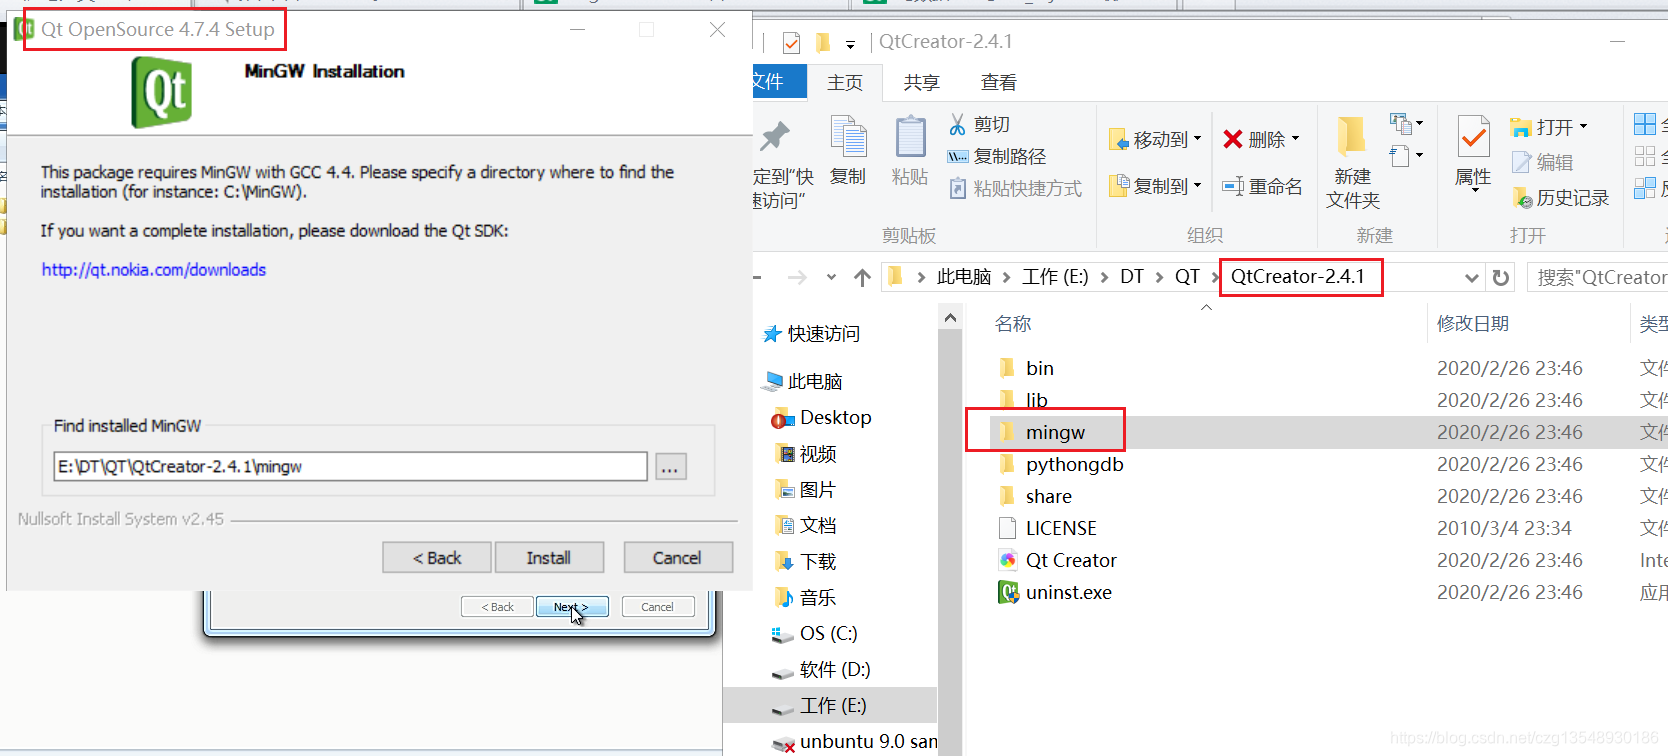Open 图片 in the navigation pane
Screen dimensions: 1668x756
click(x=806, y=490)
